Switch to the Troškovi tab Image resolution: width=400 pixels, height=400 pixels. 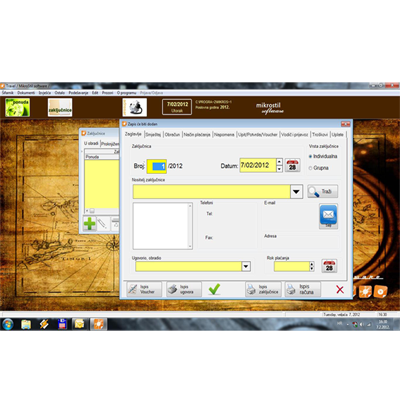tap(320, 135)
